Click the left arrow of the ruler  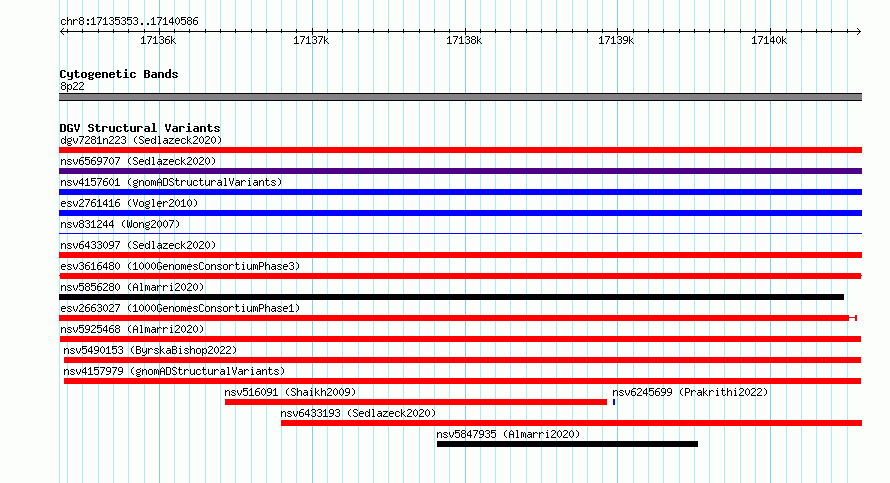pyautogui.click(x=63, y=31)
